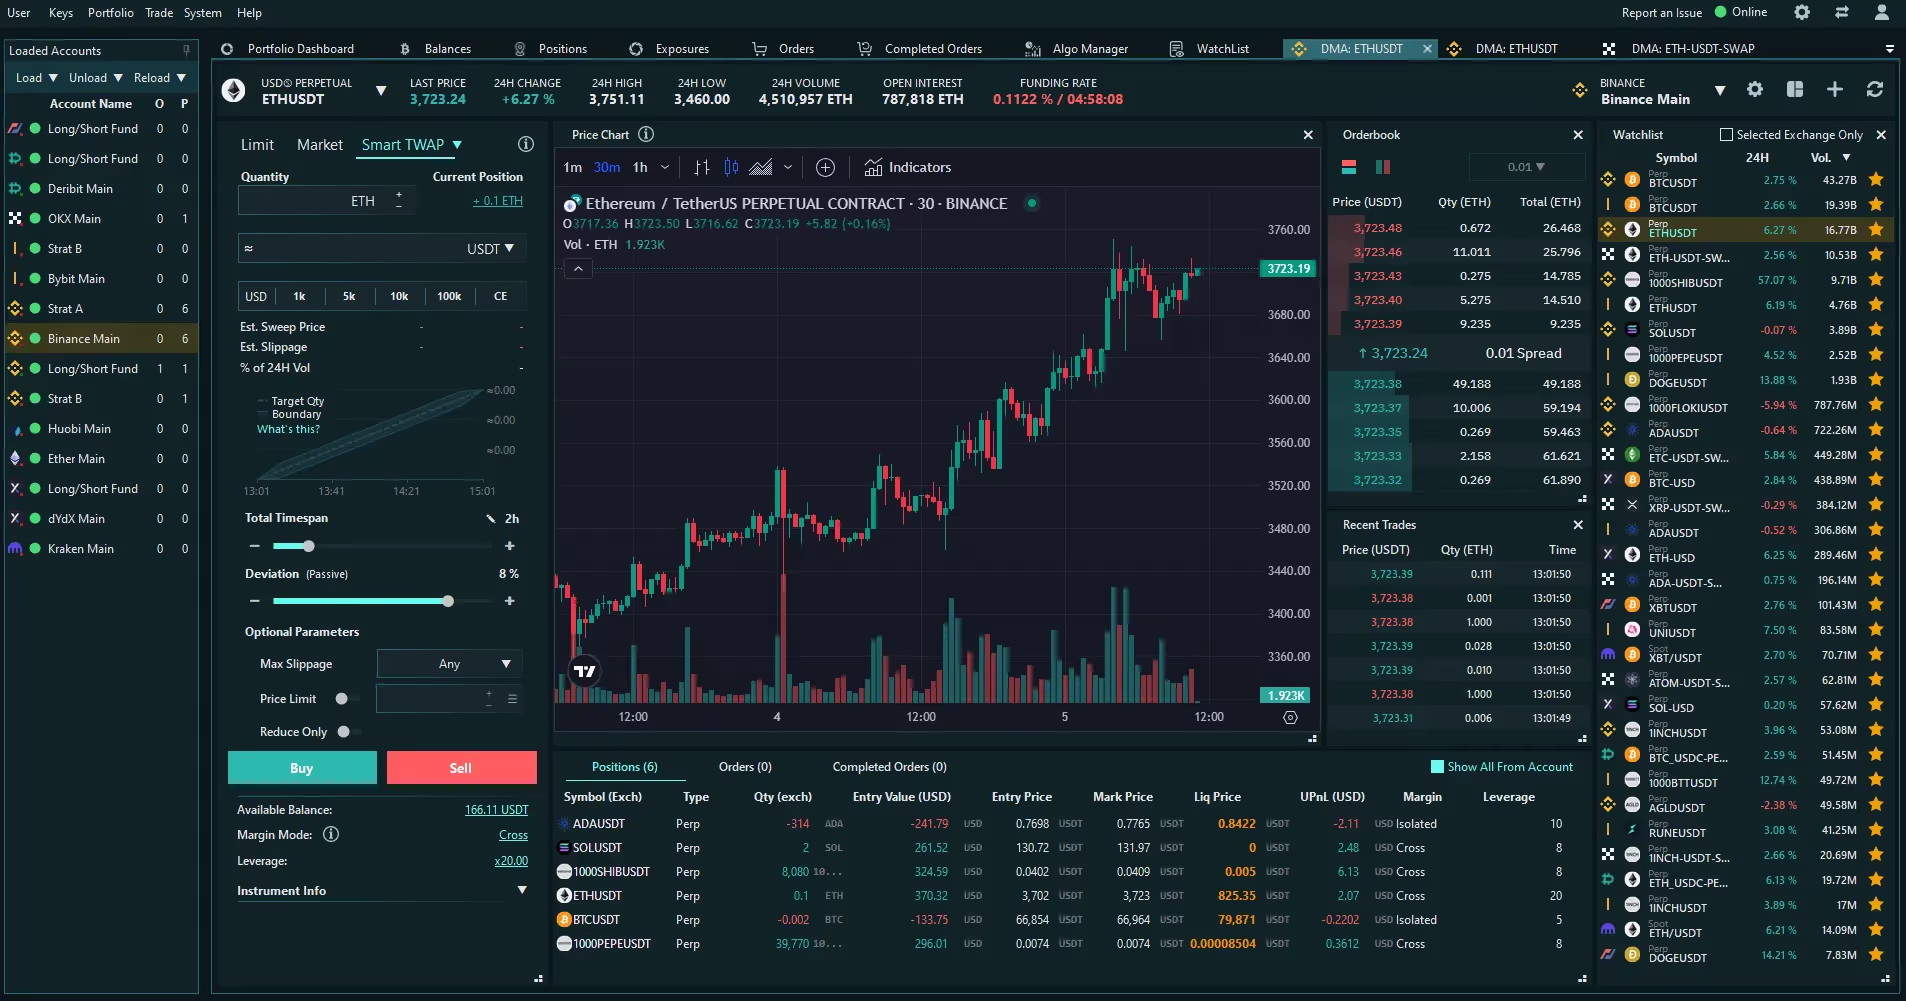Open chart Indicators
Screen dimensions: 1906x1001
pos(908,167)
